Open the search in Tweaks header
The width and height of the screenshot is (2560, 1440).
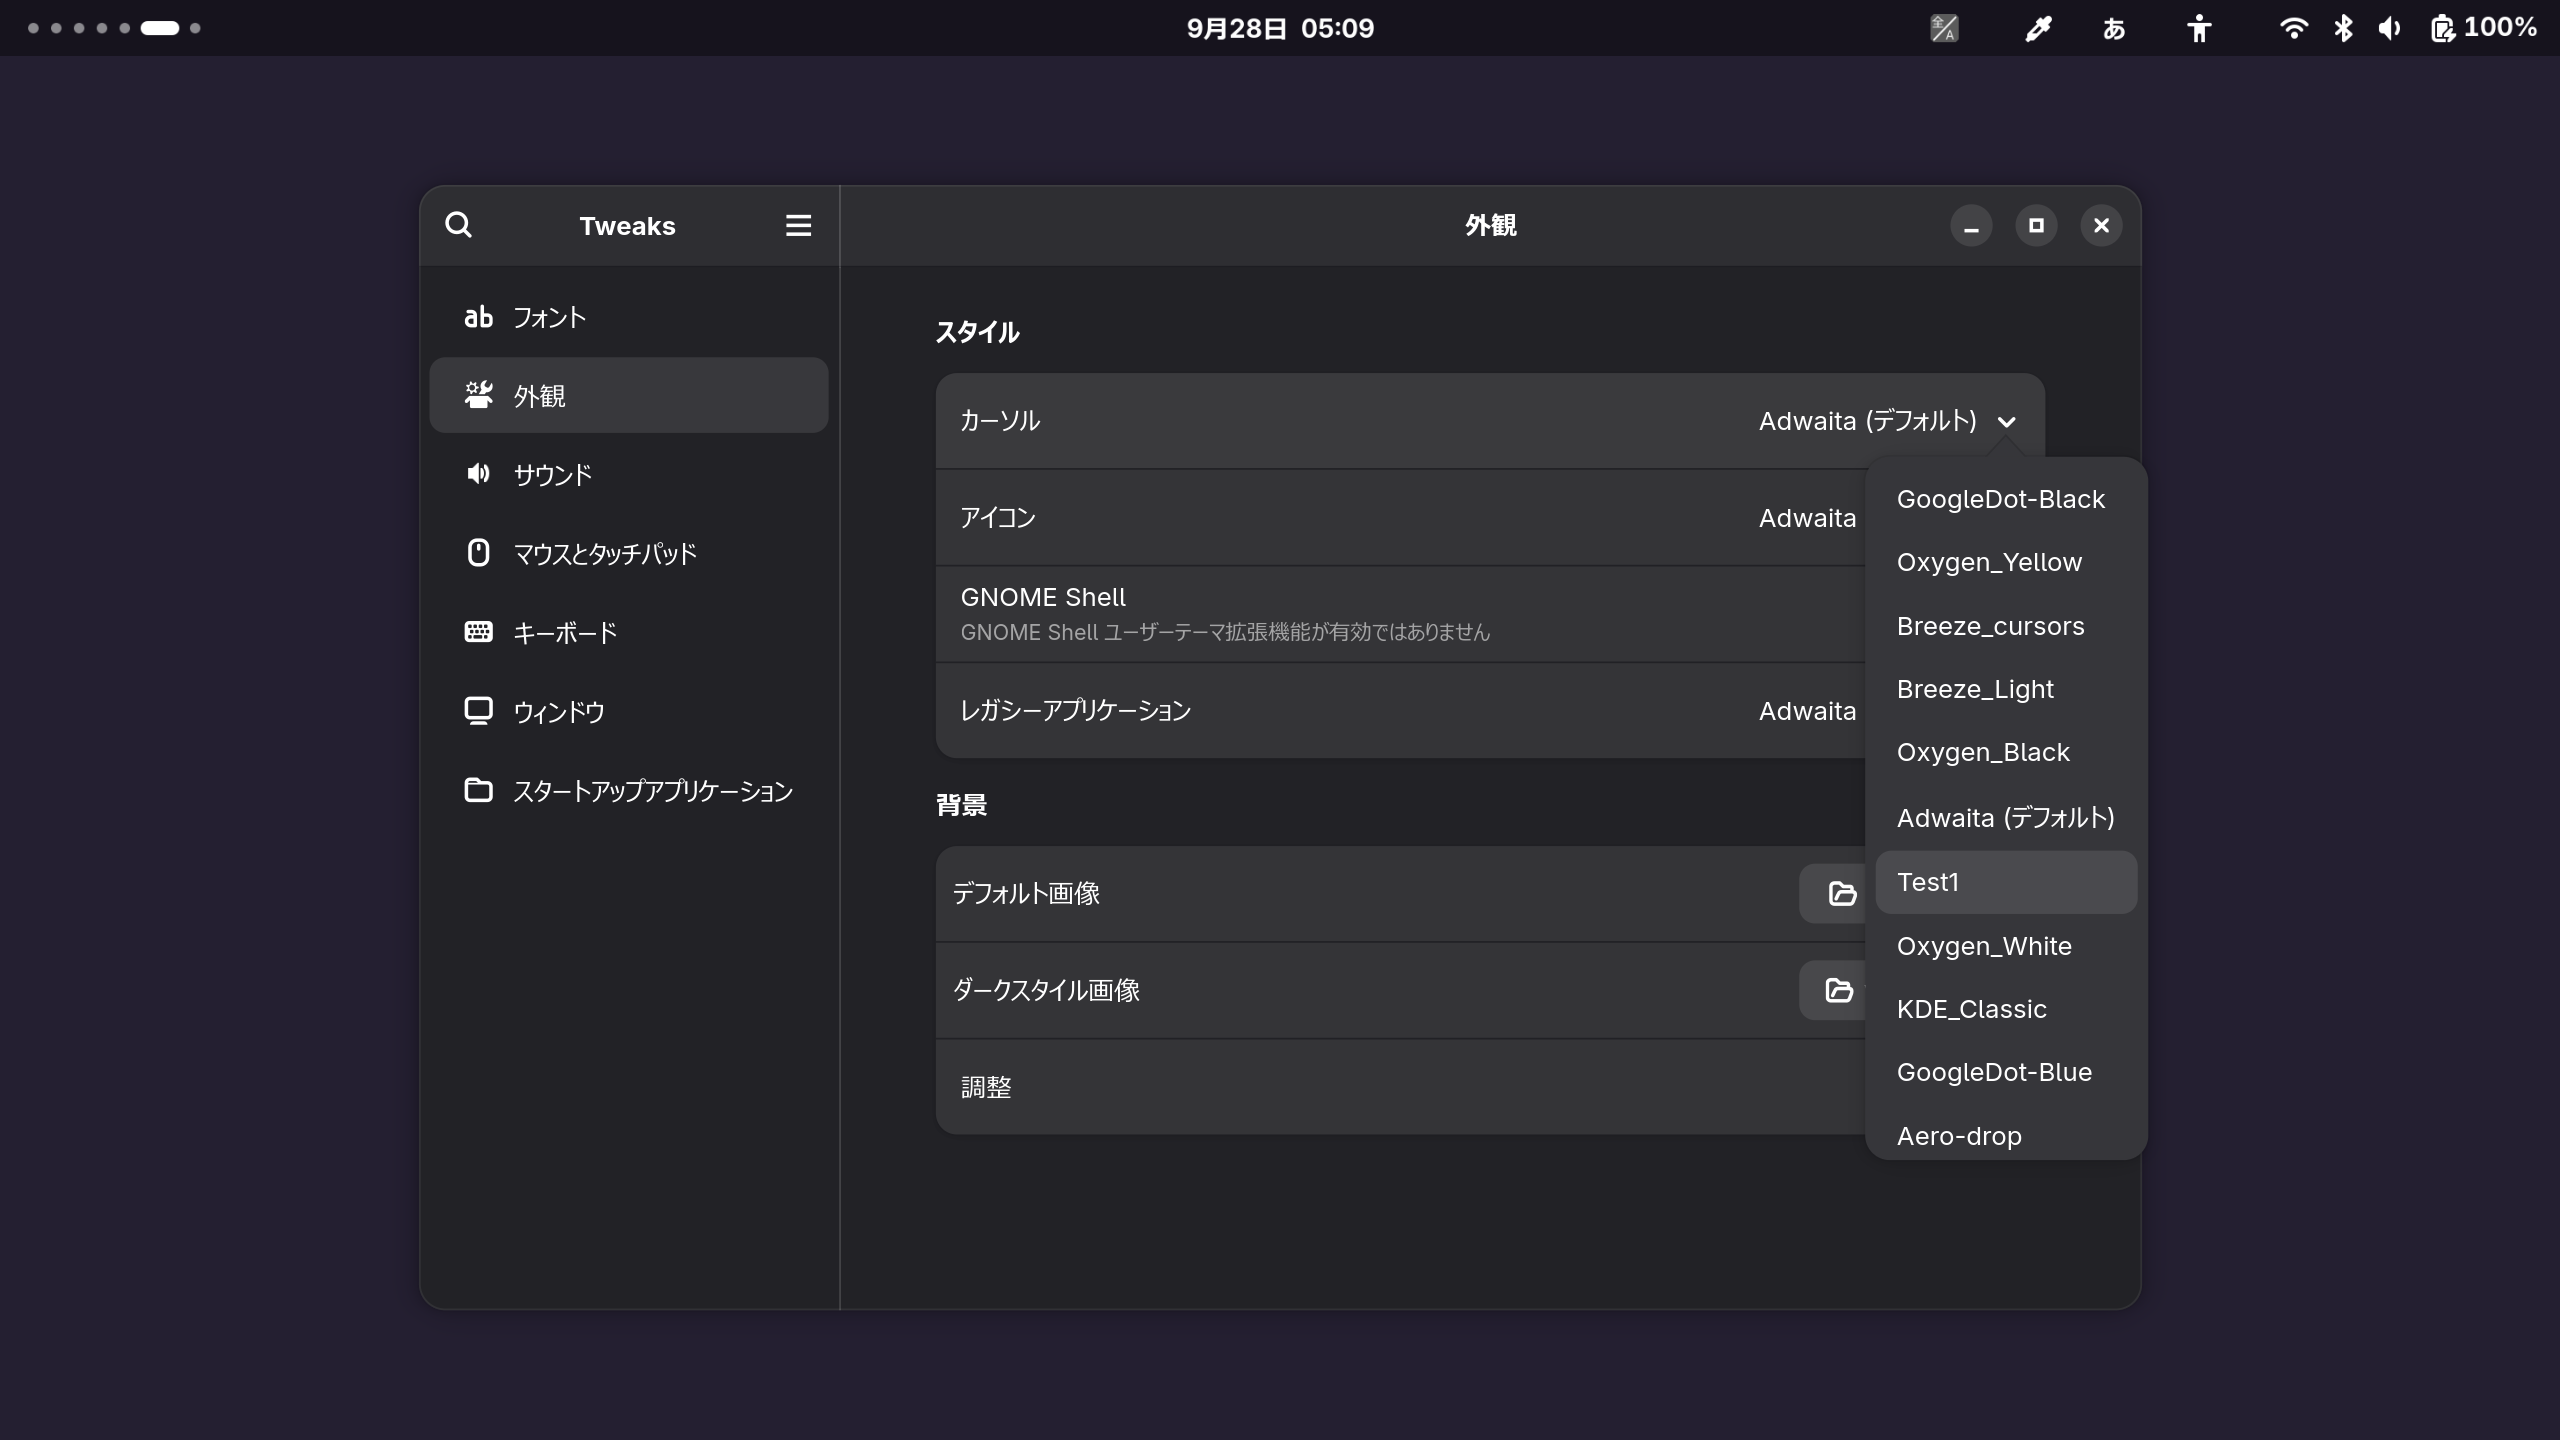[458, 225]
